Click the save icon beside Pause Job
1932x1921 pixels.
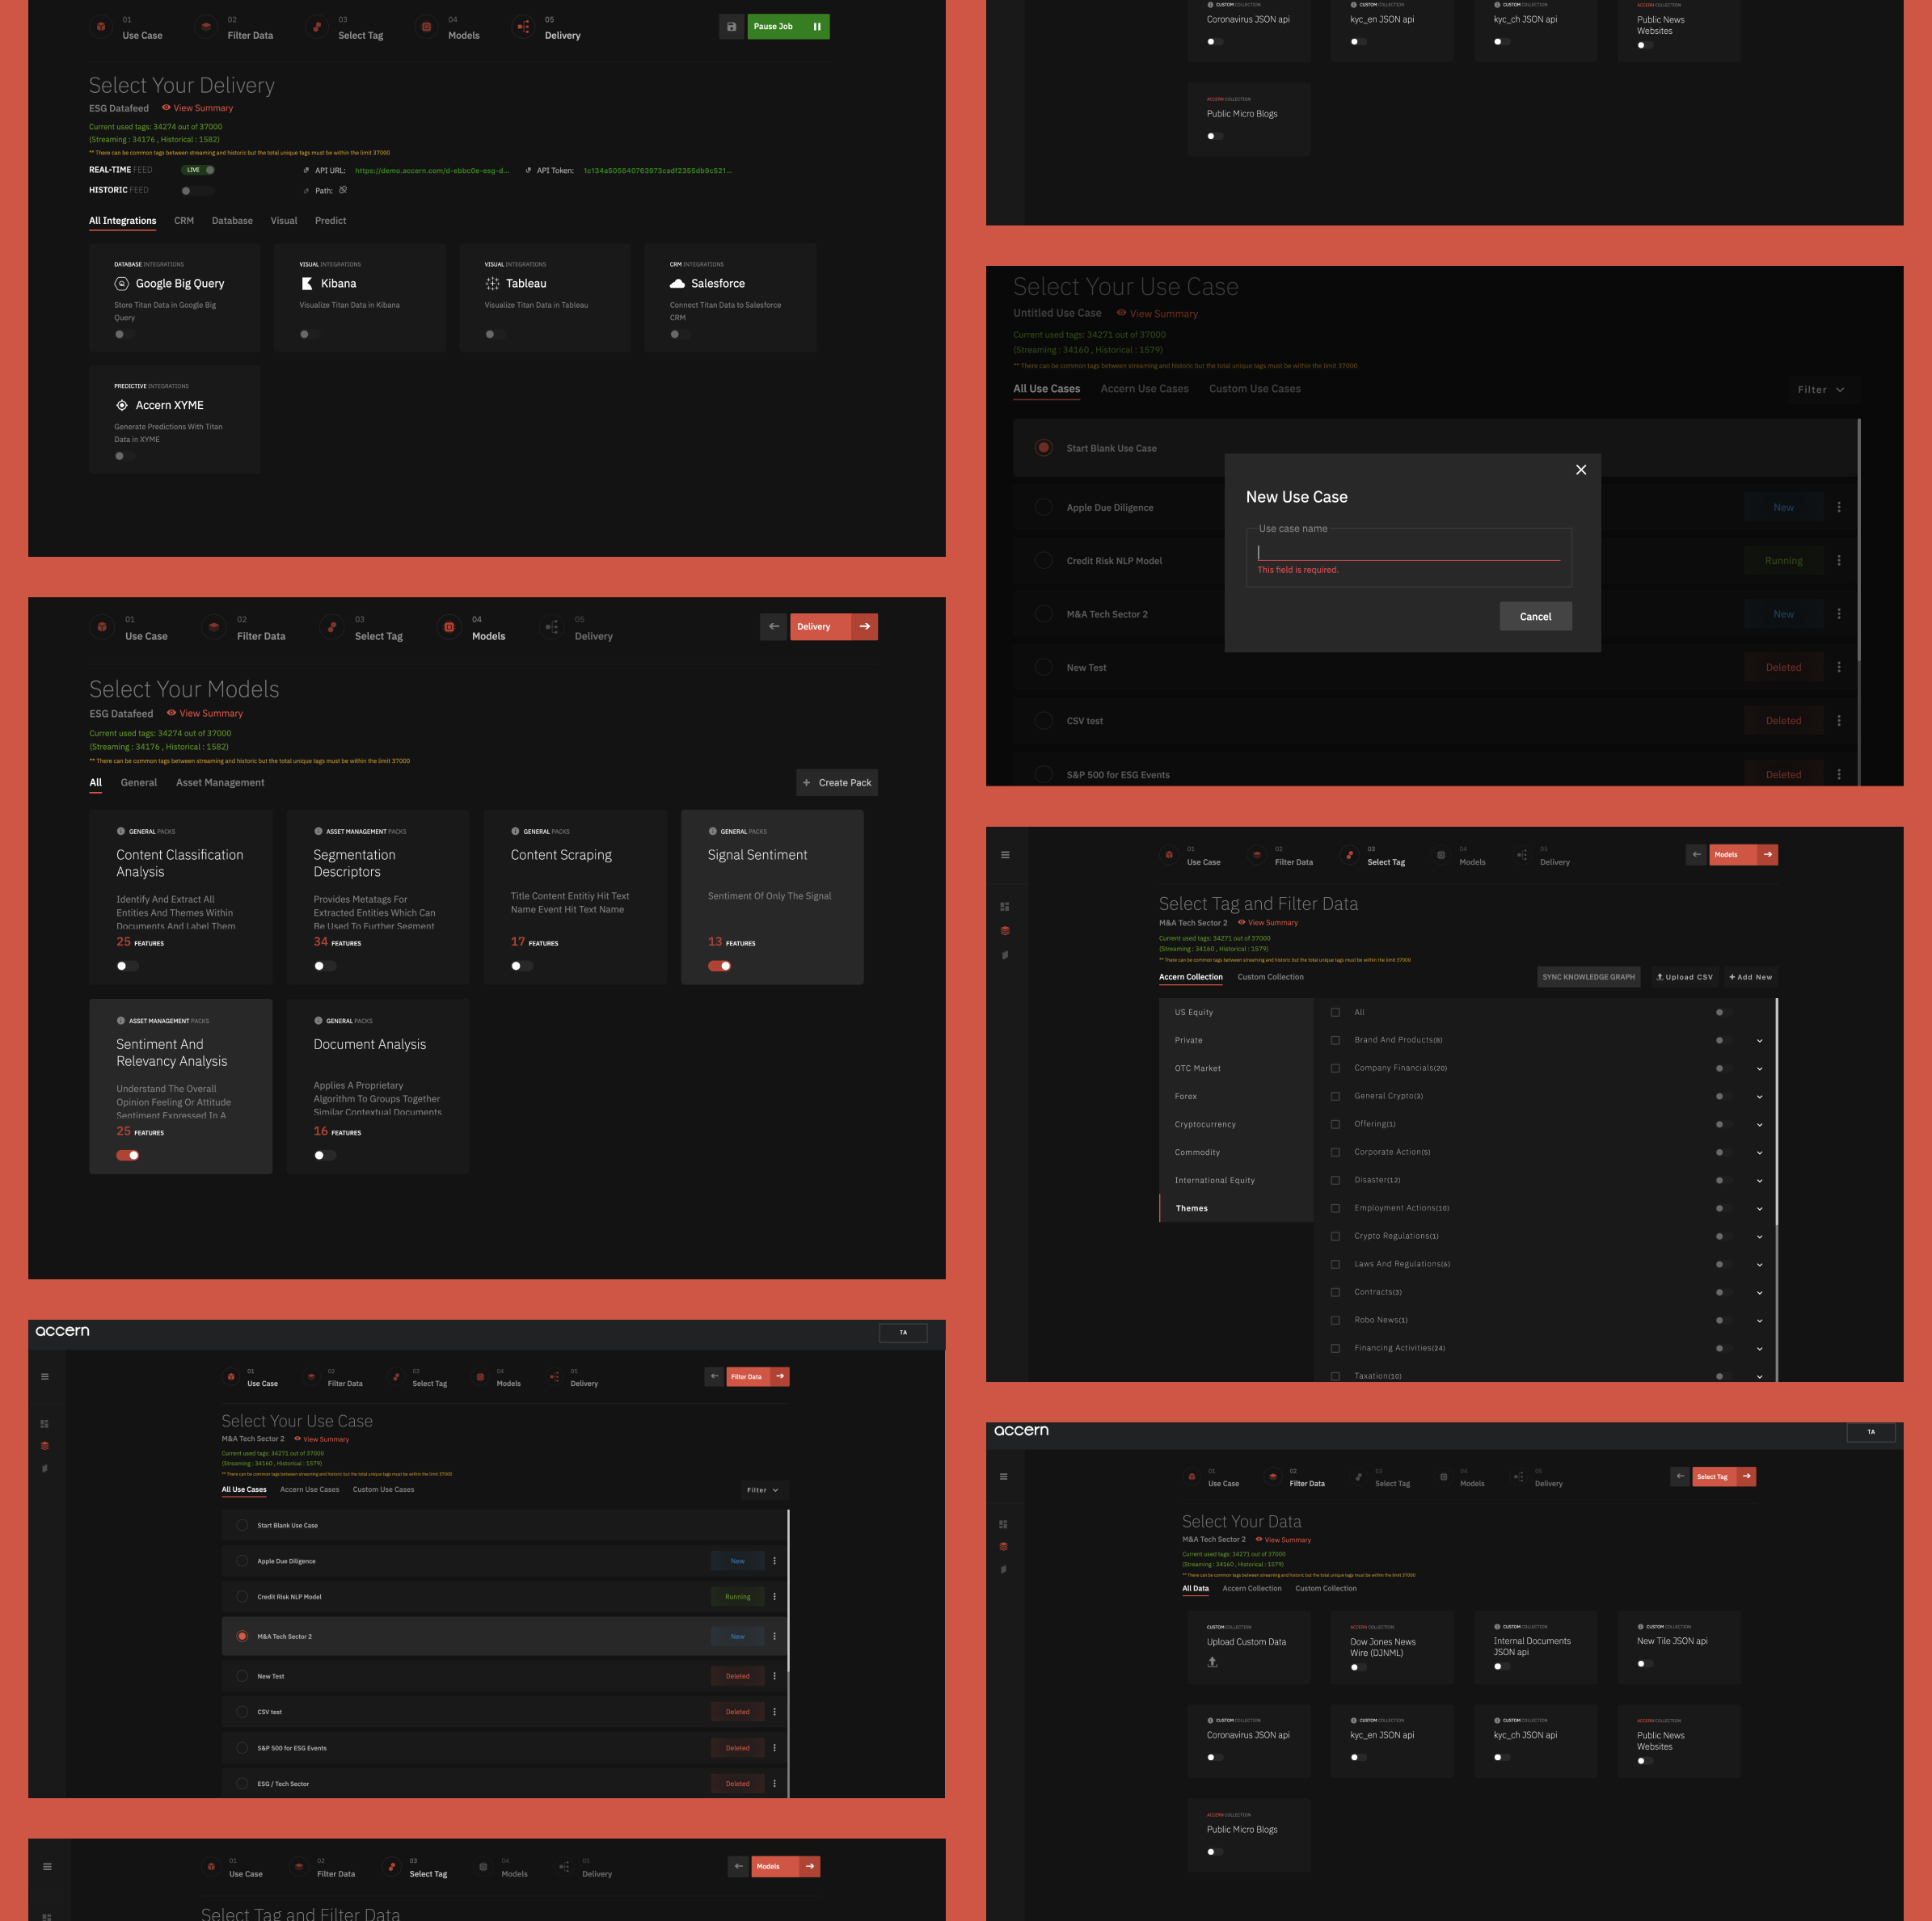pyautogui.click(x=731, y=27)
